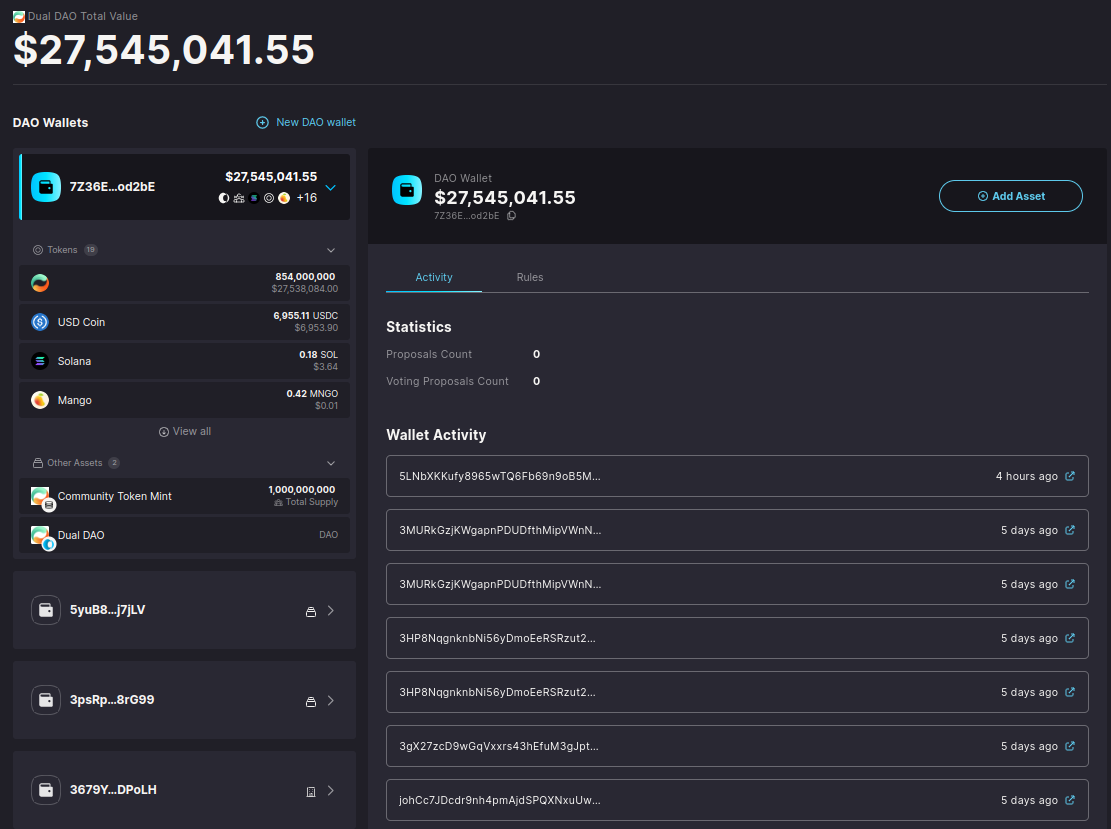Open the USD Coin token row

click(x=184, y=322)
